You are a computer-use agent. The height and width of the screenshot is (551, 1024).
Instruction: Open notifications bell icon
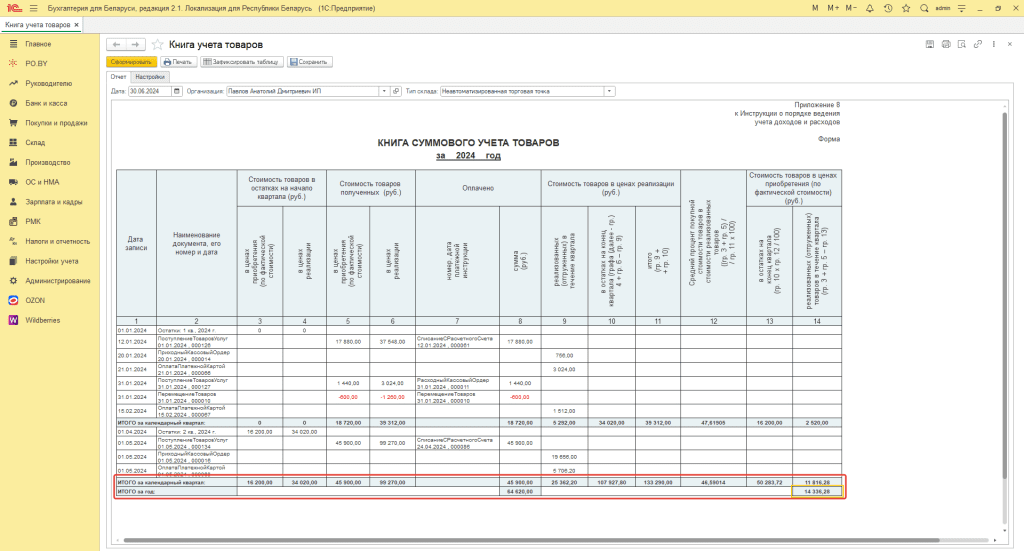[869, 8]
